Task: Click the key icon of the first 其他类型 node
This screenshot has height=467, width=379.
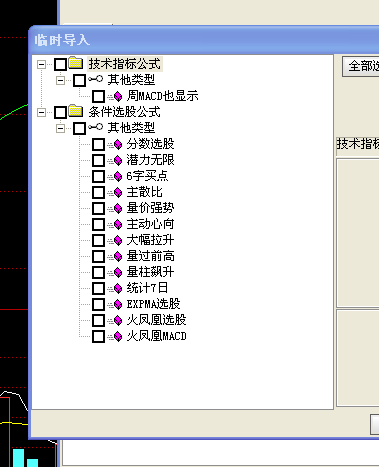Action: [95, 79]
